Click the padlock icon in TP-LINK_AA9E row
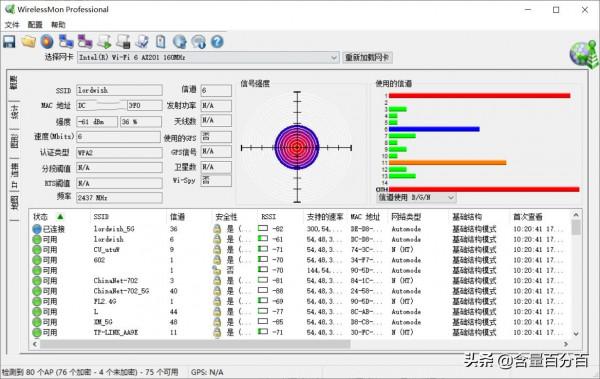 coord(217,332)
